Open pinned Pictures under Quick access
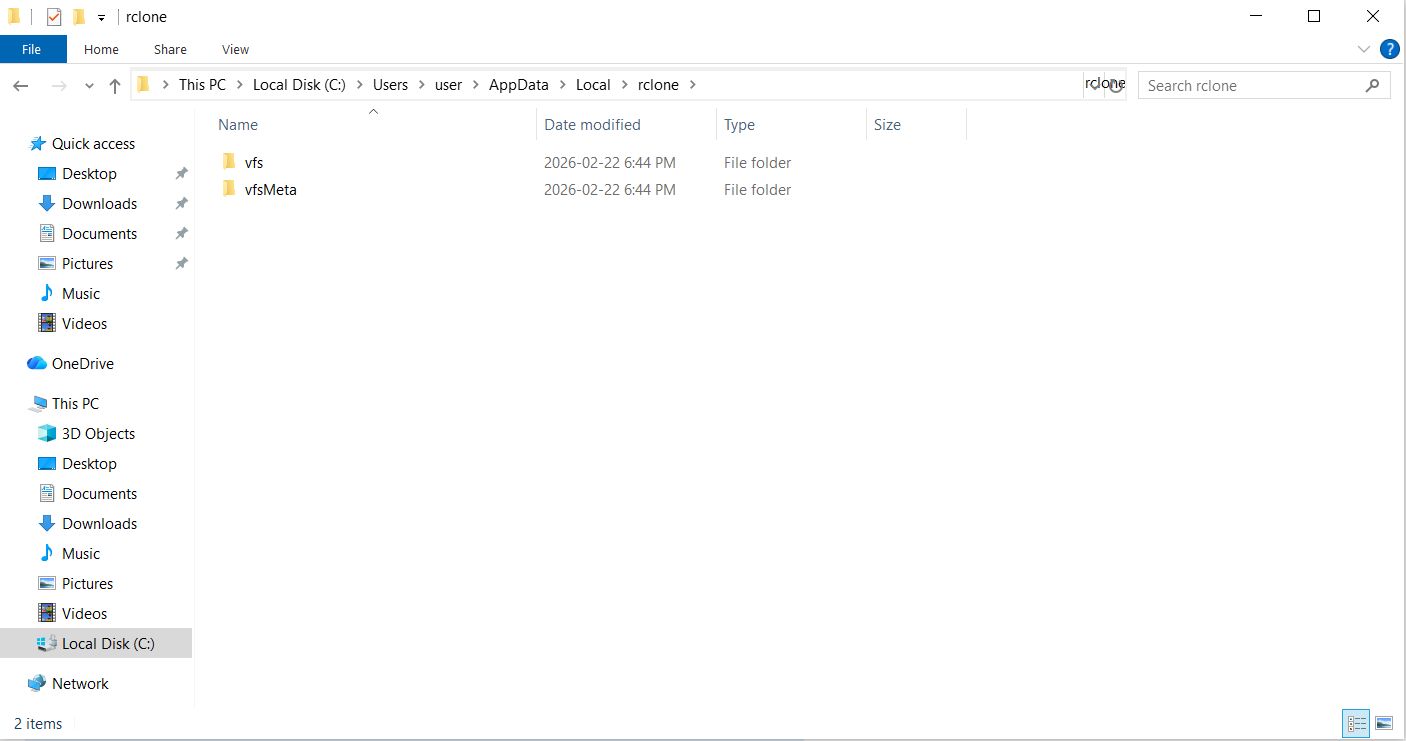 (87, 263)
